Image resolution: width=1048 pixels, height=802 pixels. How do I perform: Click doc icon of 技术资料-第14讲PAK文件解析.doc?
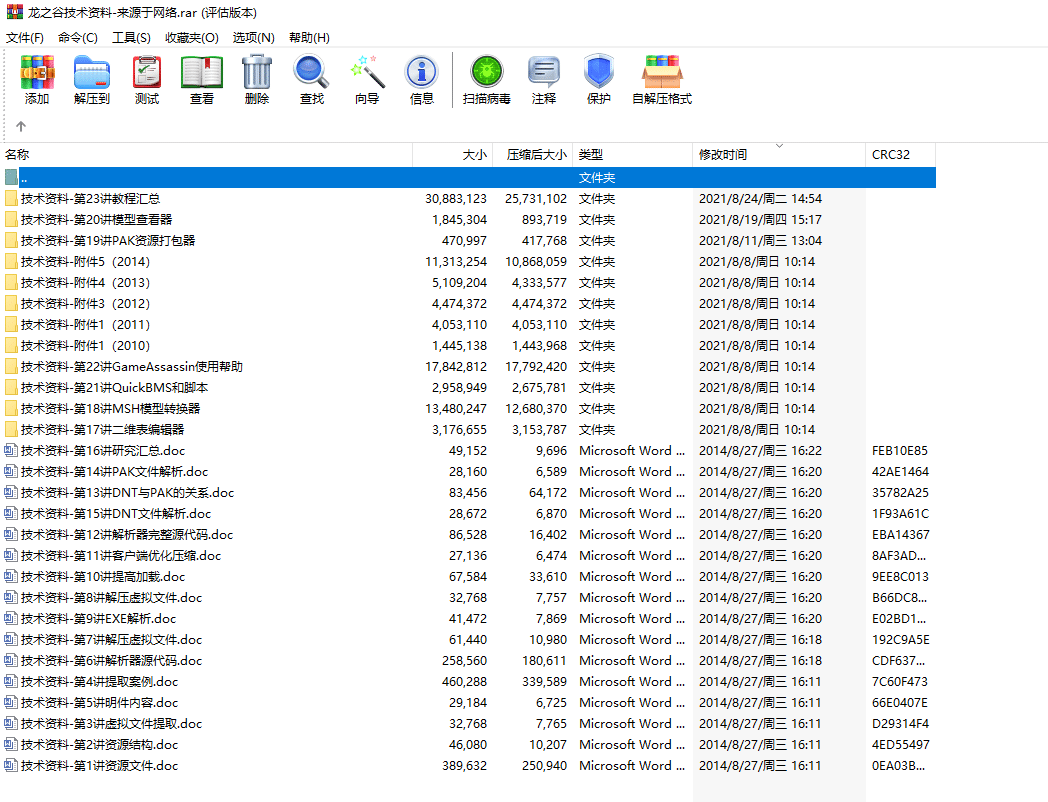tap(11, 471)
